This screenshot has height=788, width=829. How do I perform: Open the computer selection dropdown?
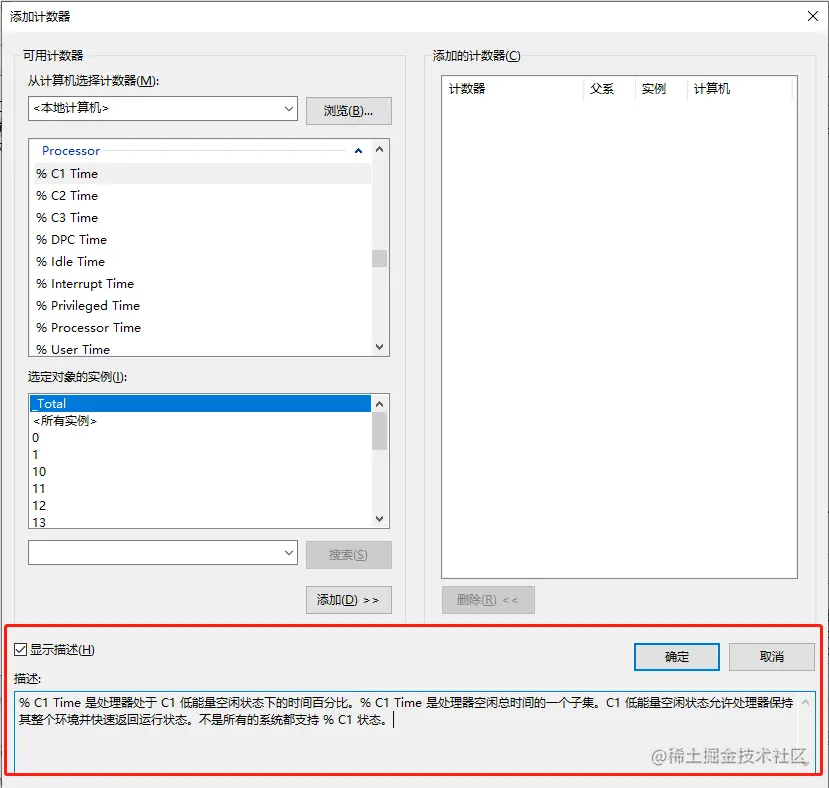[288, 108]
